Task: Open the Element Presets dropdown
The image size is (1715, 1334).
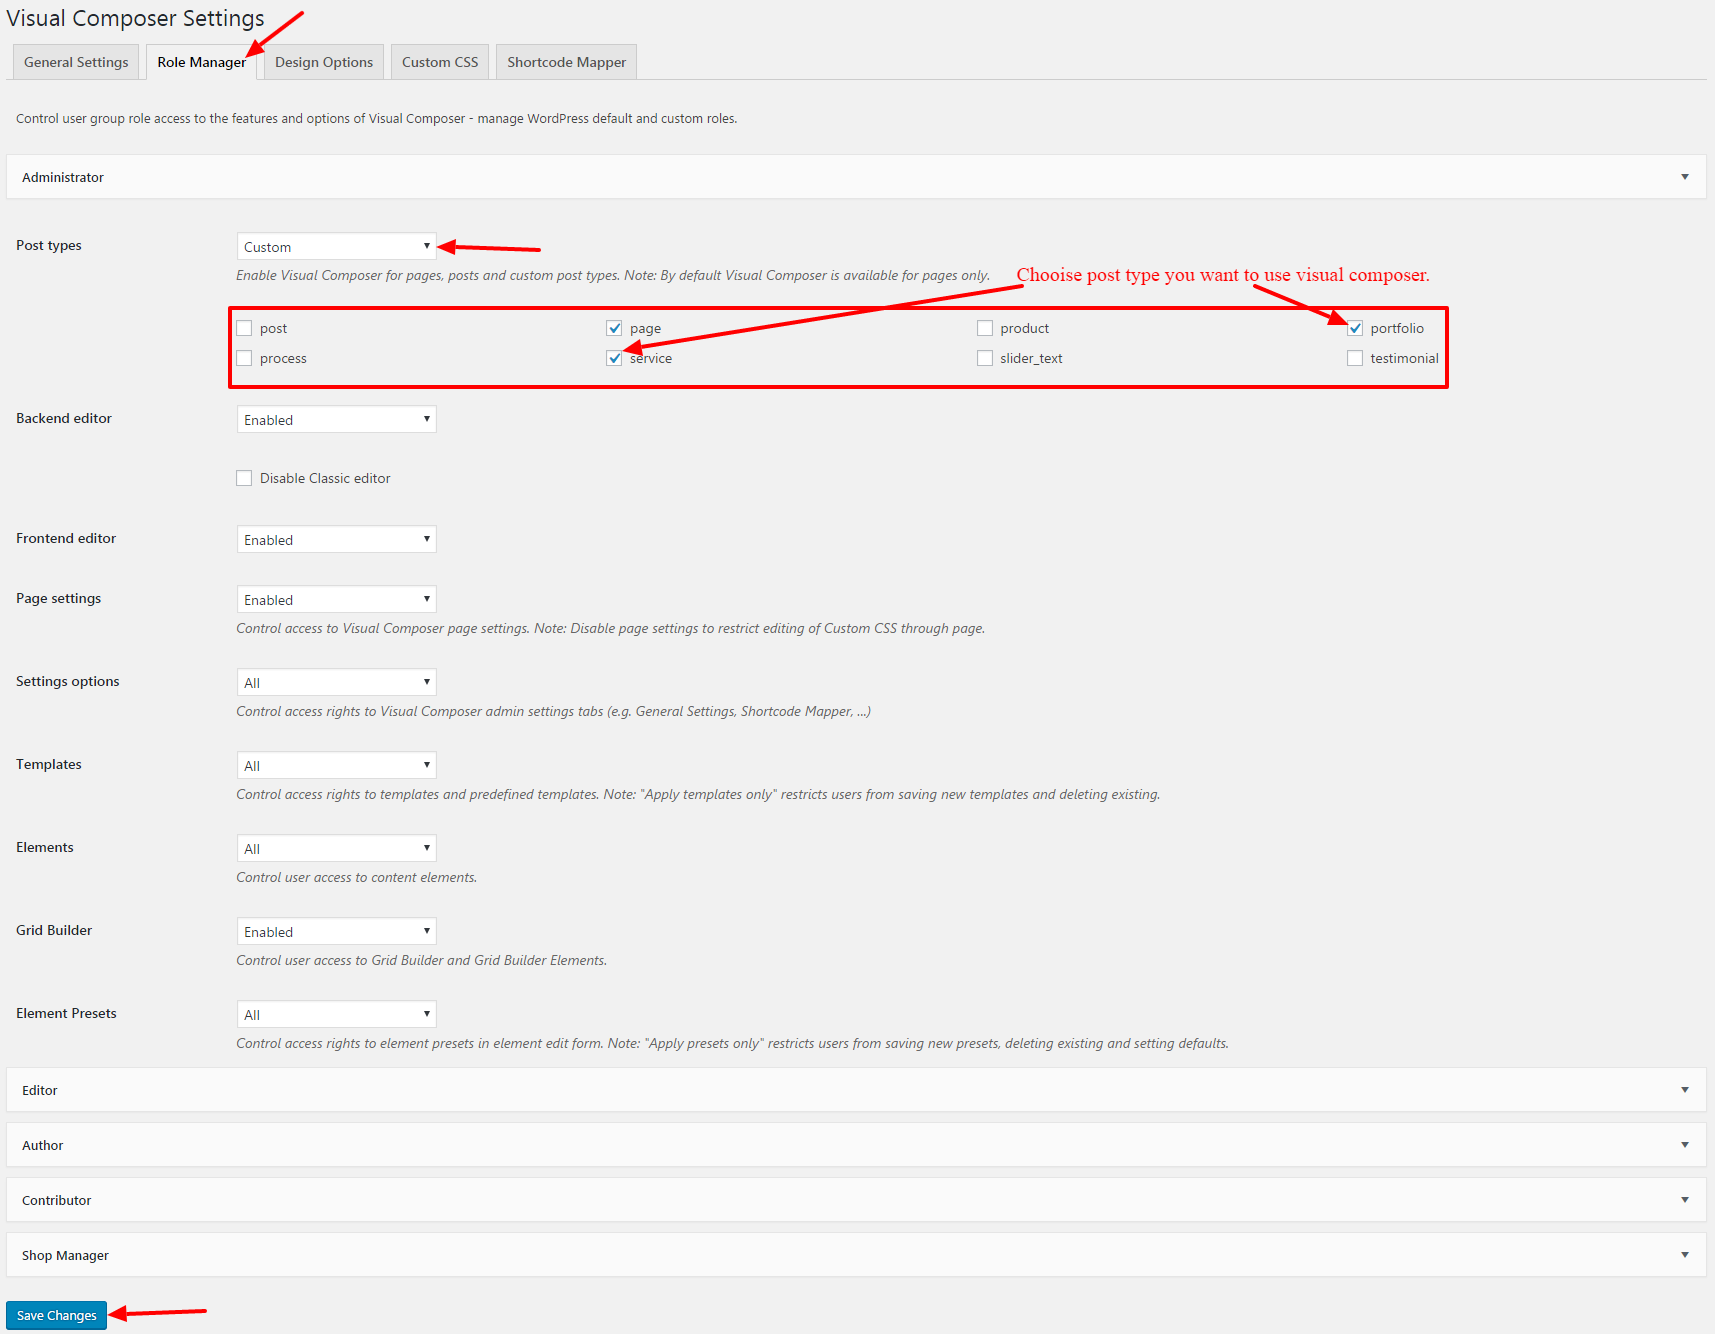Action: (x=336, y=1014)
